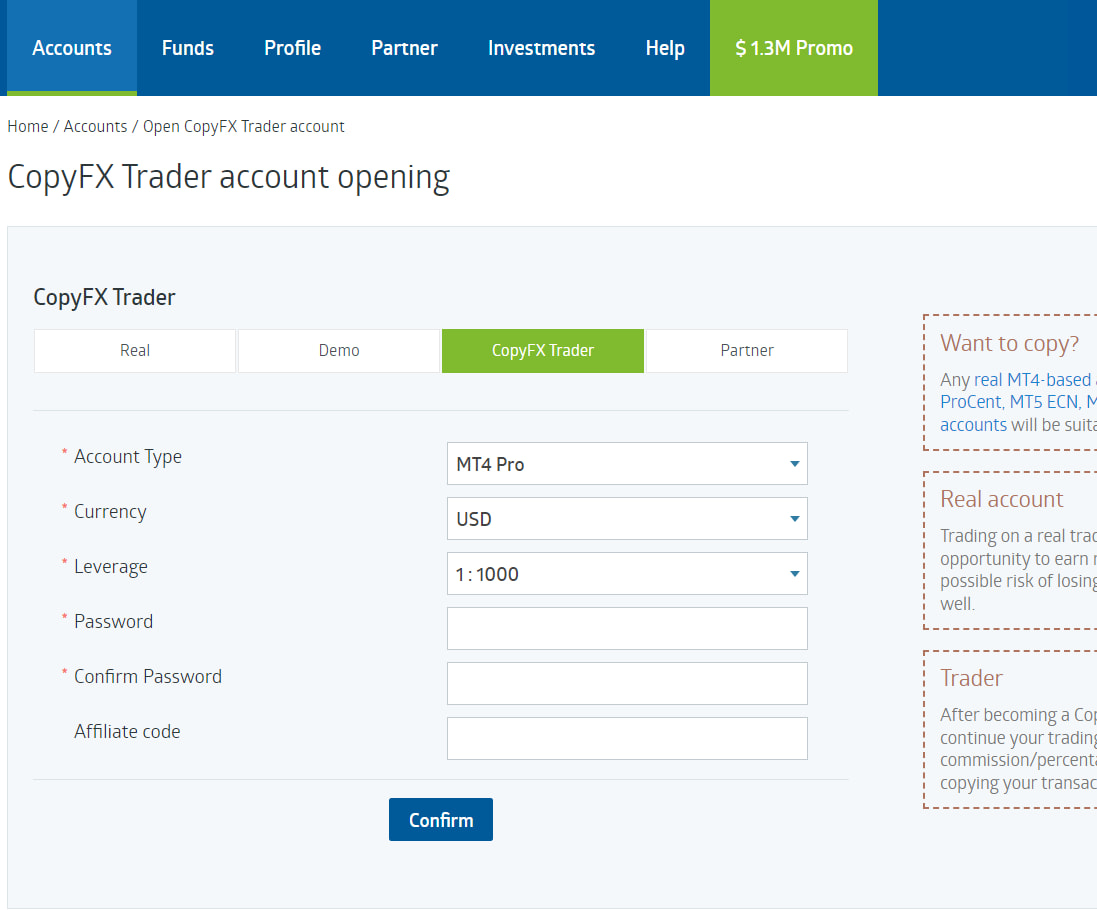Viewport: 1097px width, 910px height.
Task: Click the 'Currency' field label
Action: (110, 512)
